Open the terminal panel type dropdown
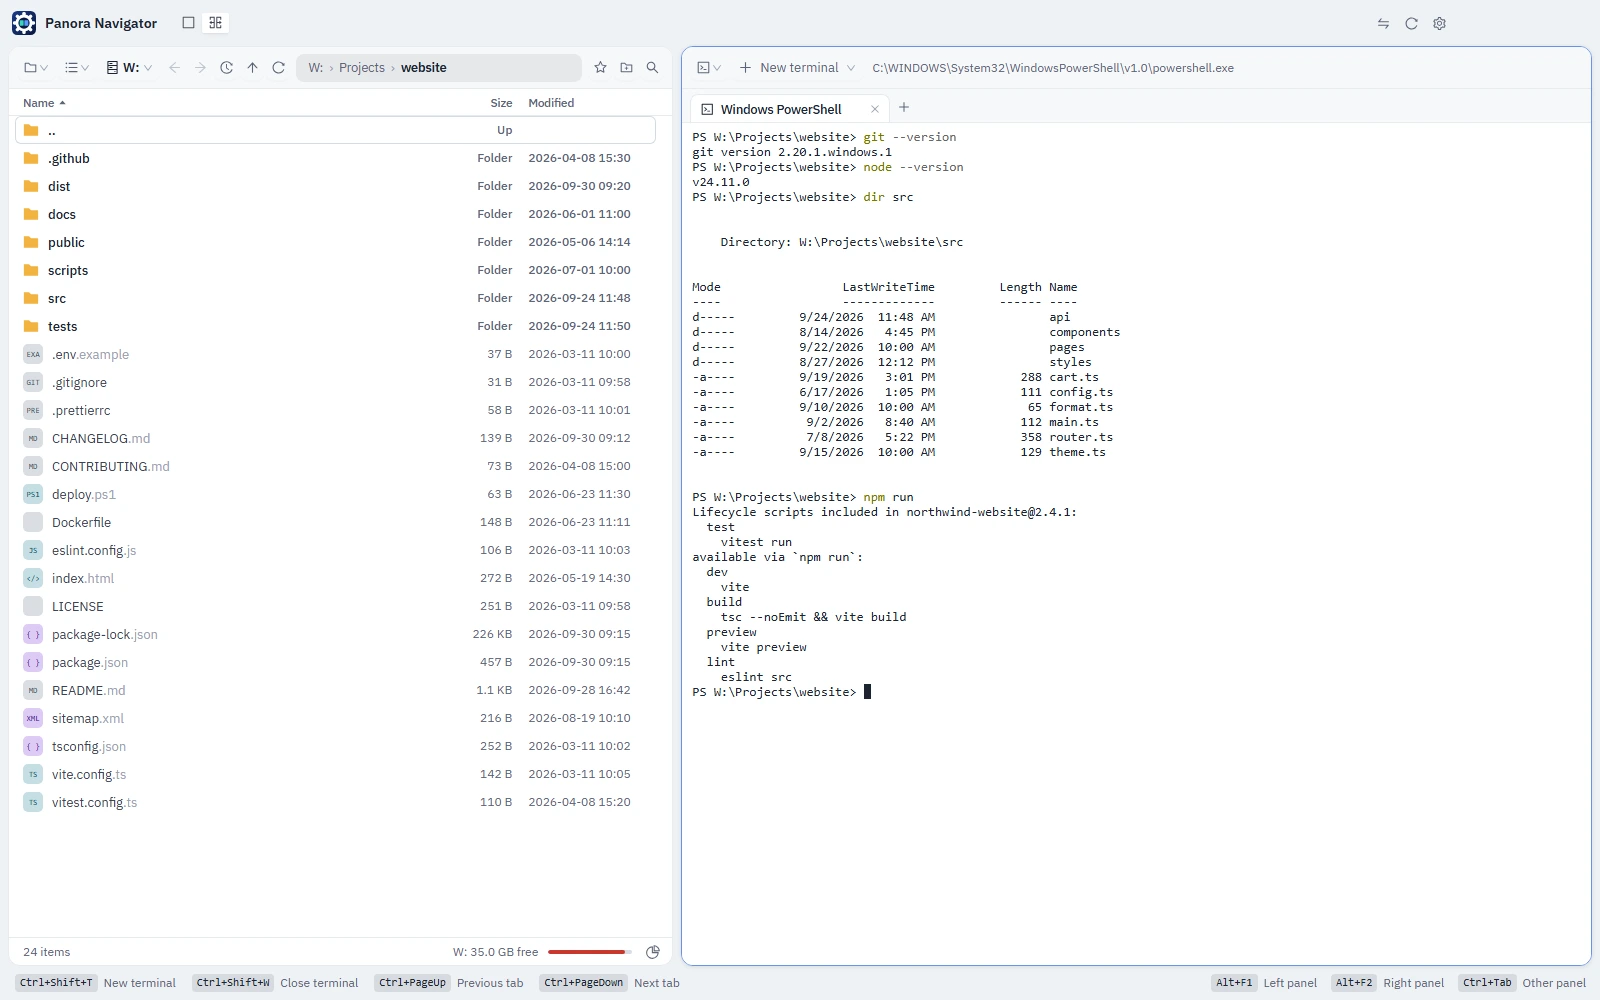 709,68
